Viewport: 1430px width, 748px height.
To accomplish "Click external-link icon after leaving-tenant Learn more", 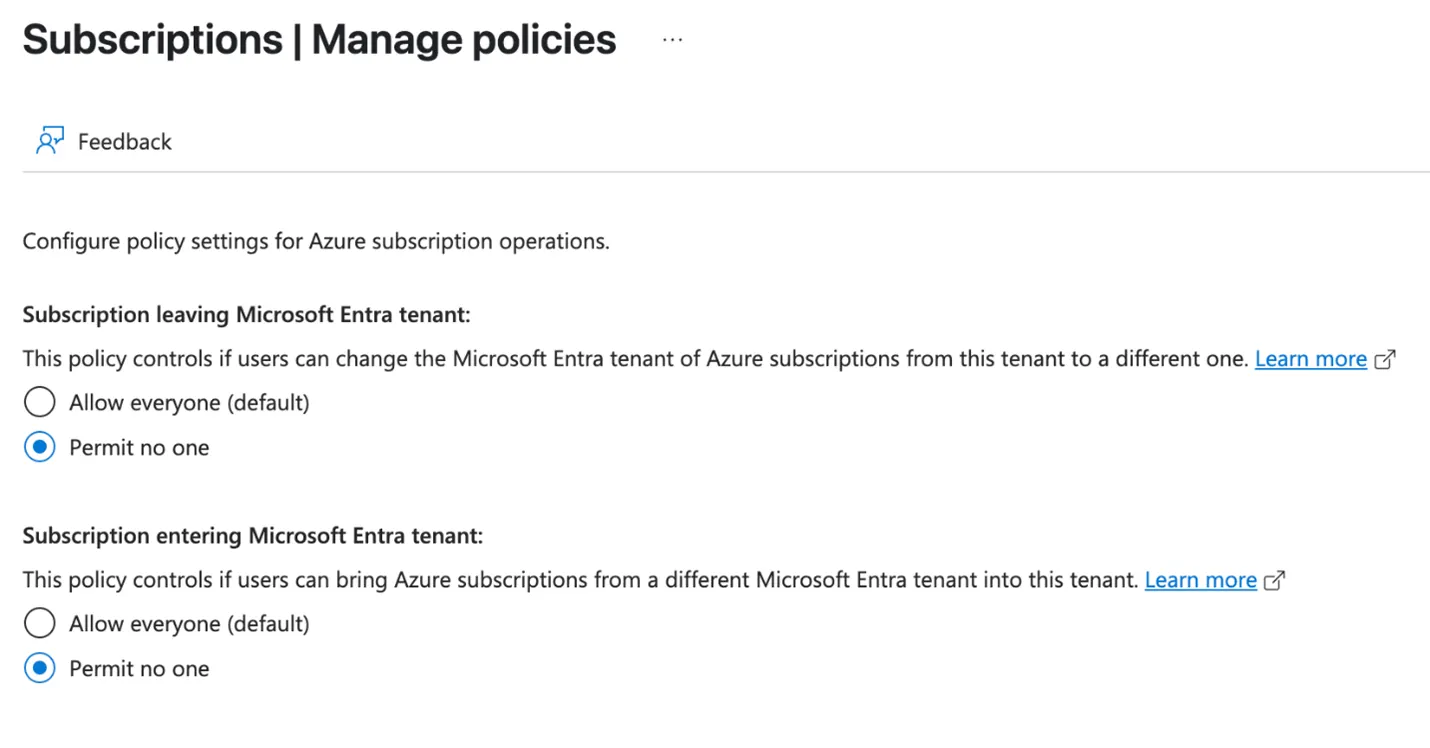I will (x=1385, y=360).
